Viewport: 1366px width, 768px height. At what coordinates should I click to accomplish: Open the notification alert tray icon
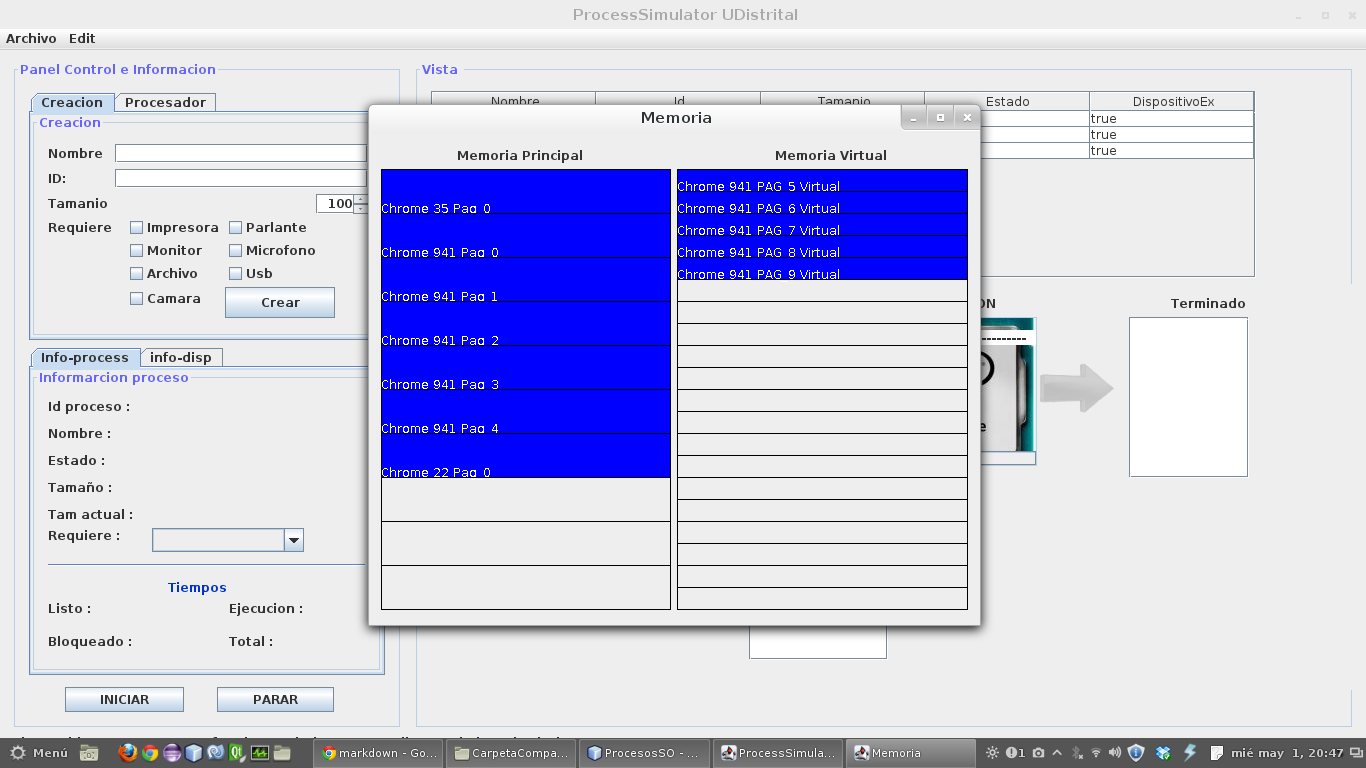coord(1015,753)
